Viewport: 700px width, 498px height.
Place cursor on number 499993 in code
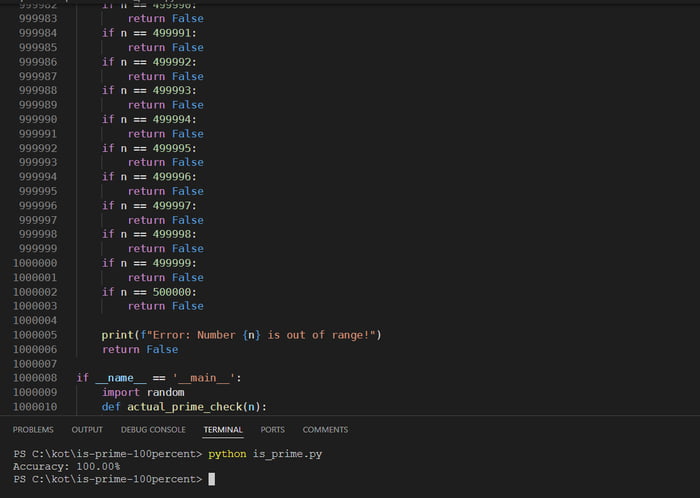(x=172, y=91)
